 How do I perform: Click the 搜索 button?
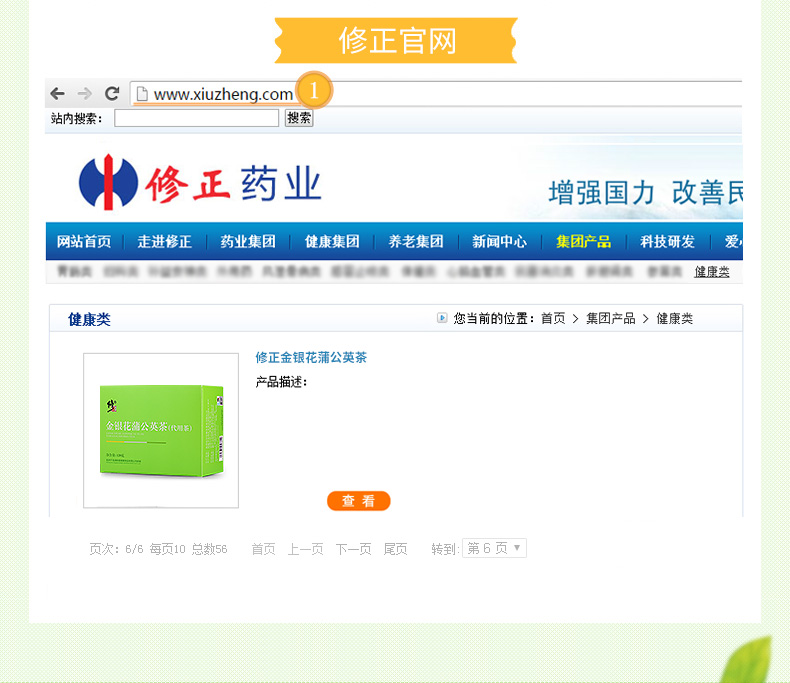[x=299, y=118]
